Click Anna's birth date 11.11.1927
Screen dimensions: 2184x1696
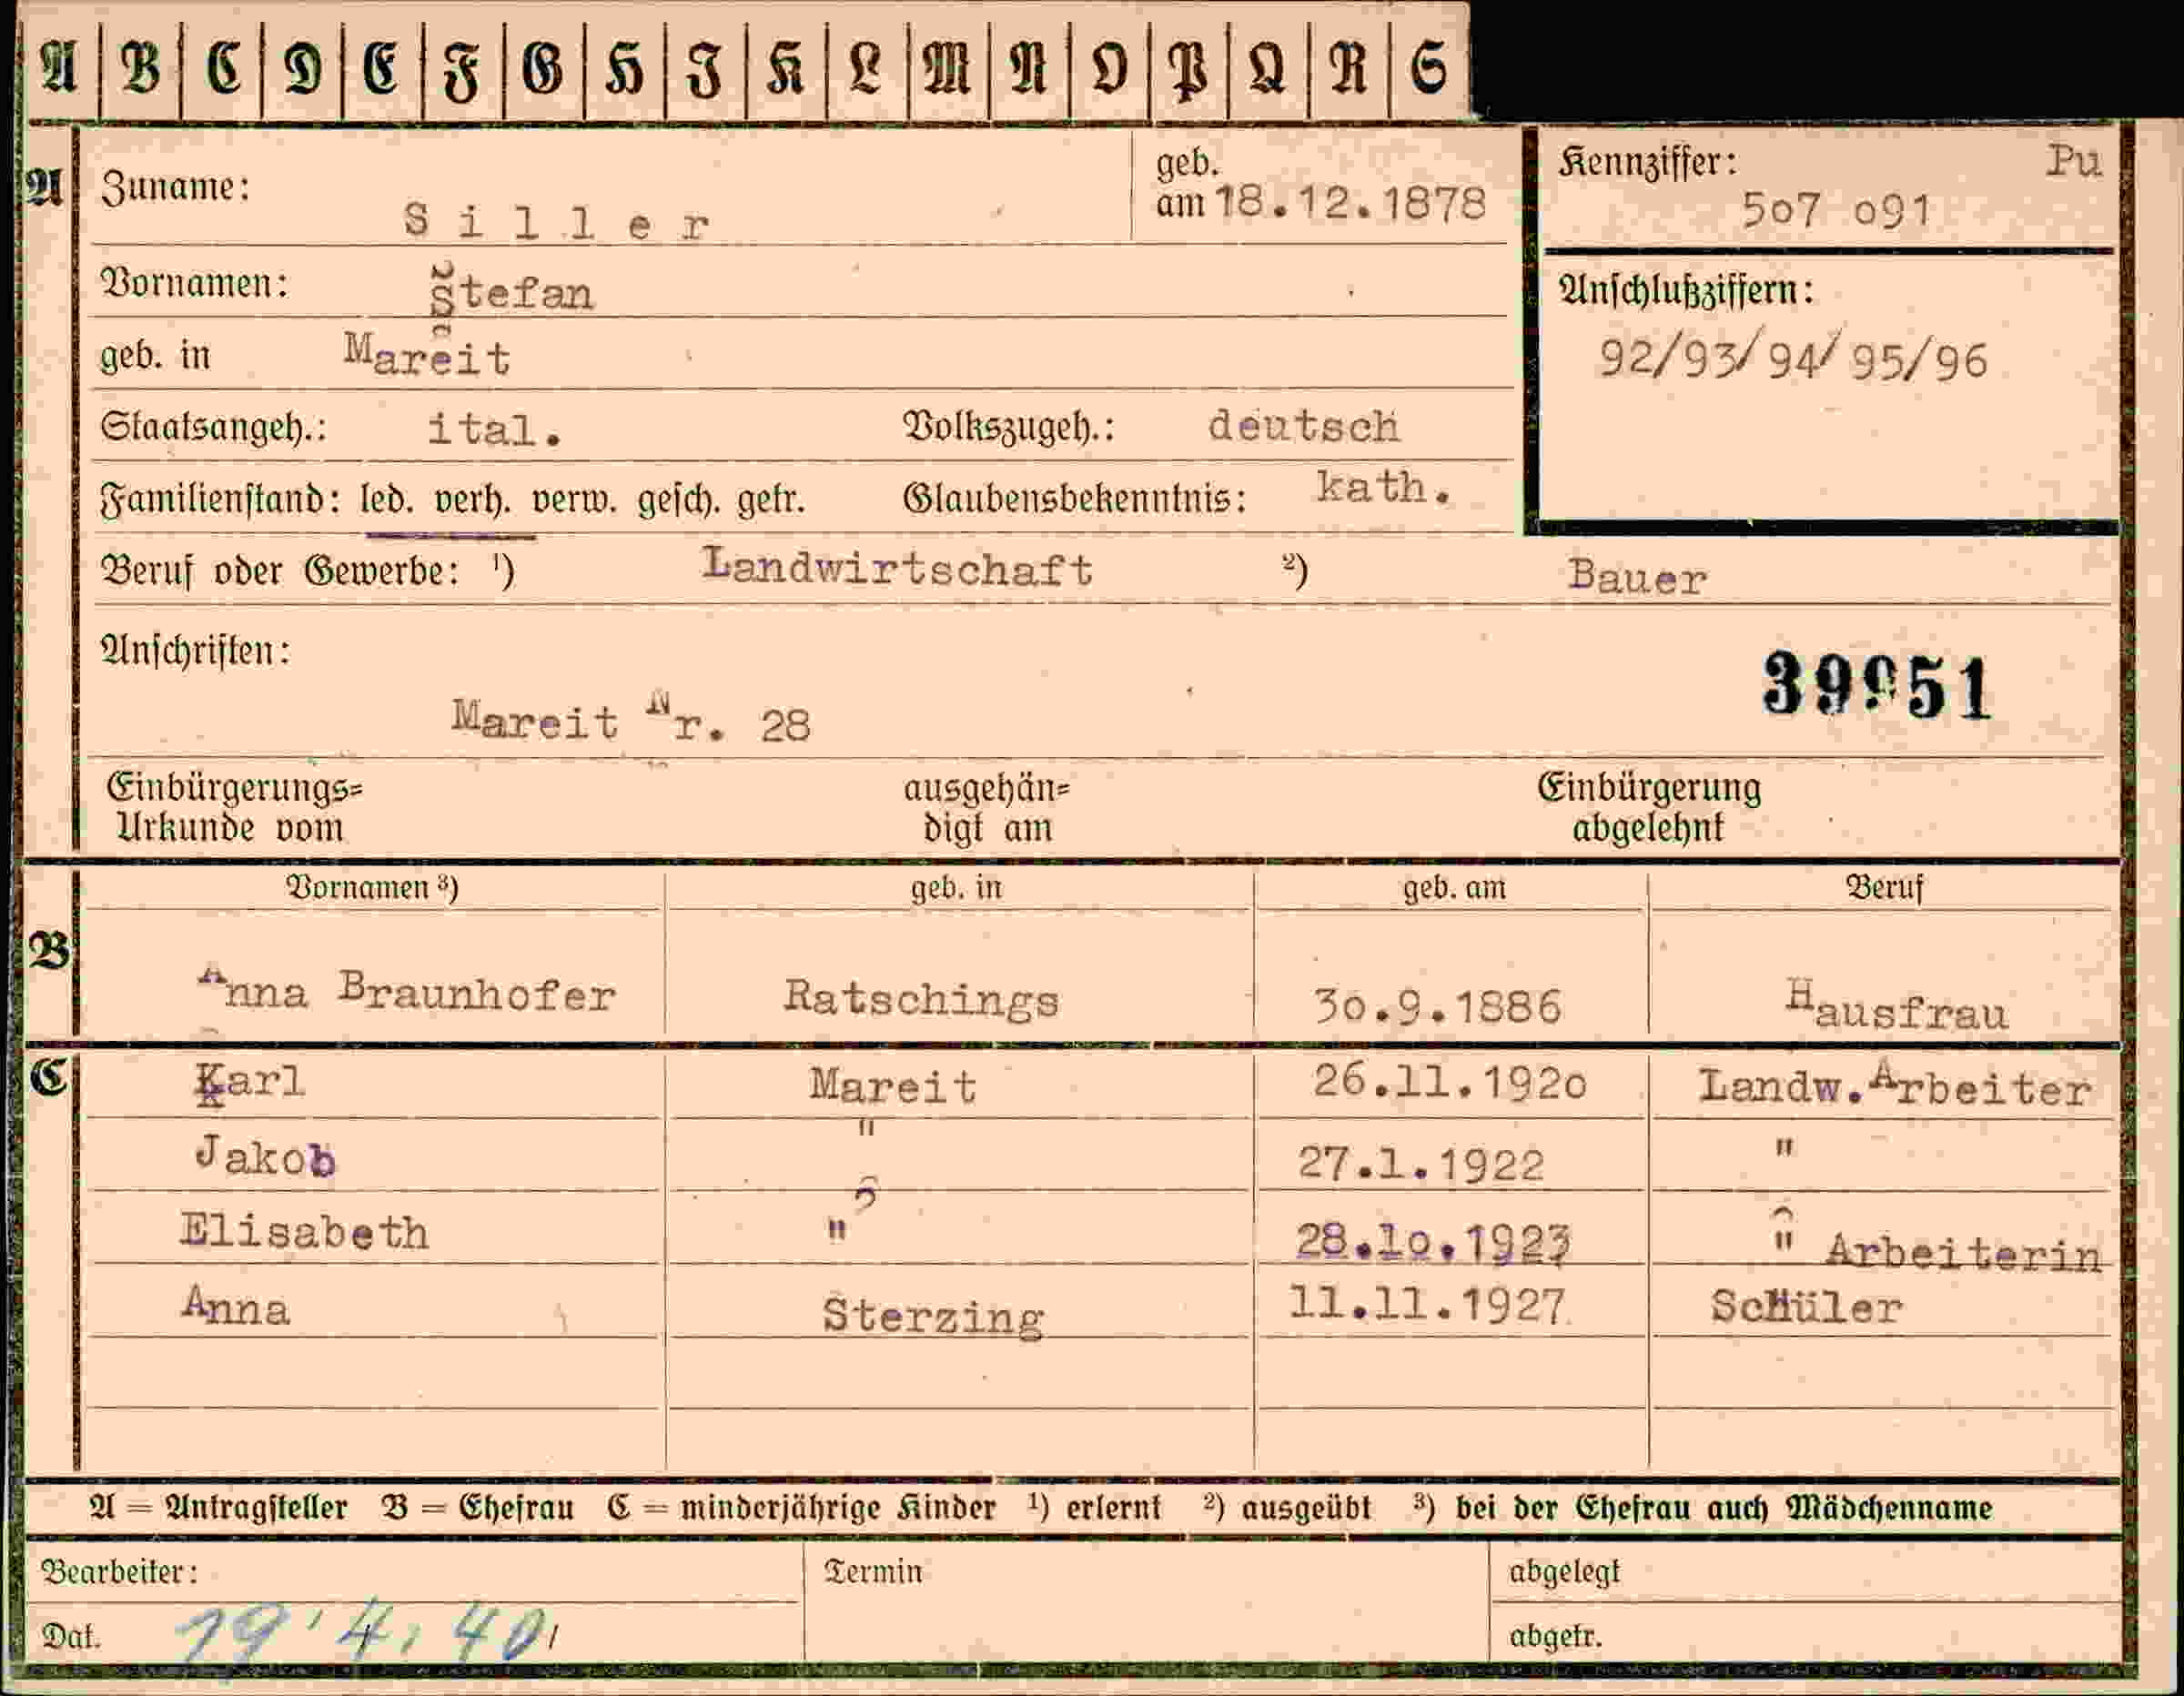click(x=1427, y=1304)
